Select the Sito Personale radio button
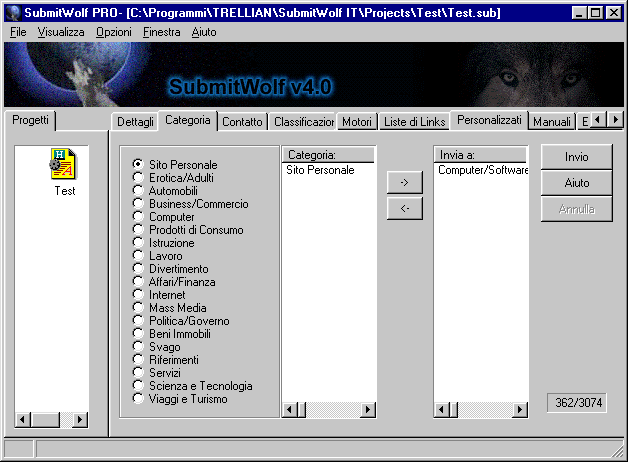 pyautogui.click(x=138, y=164)
